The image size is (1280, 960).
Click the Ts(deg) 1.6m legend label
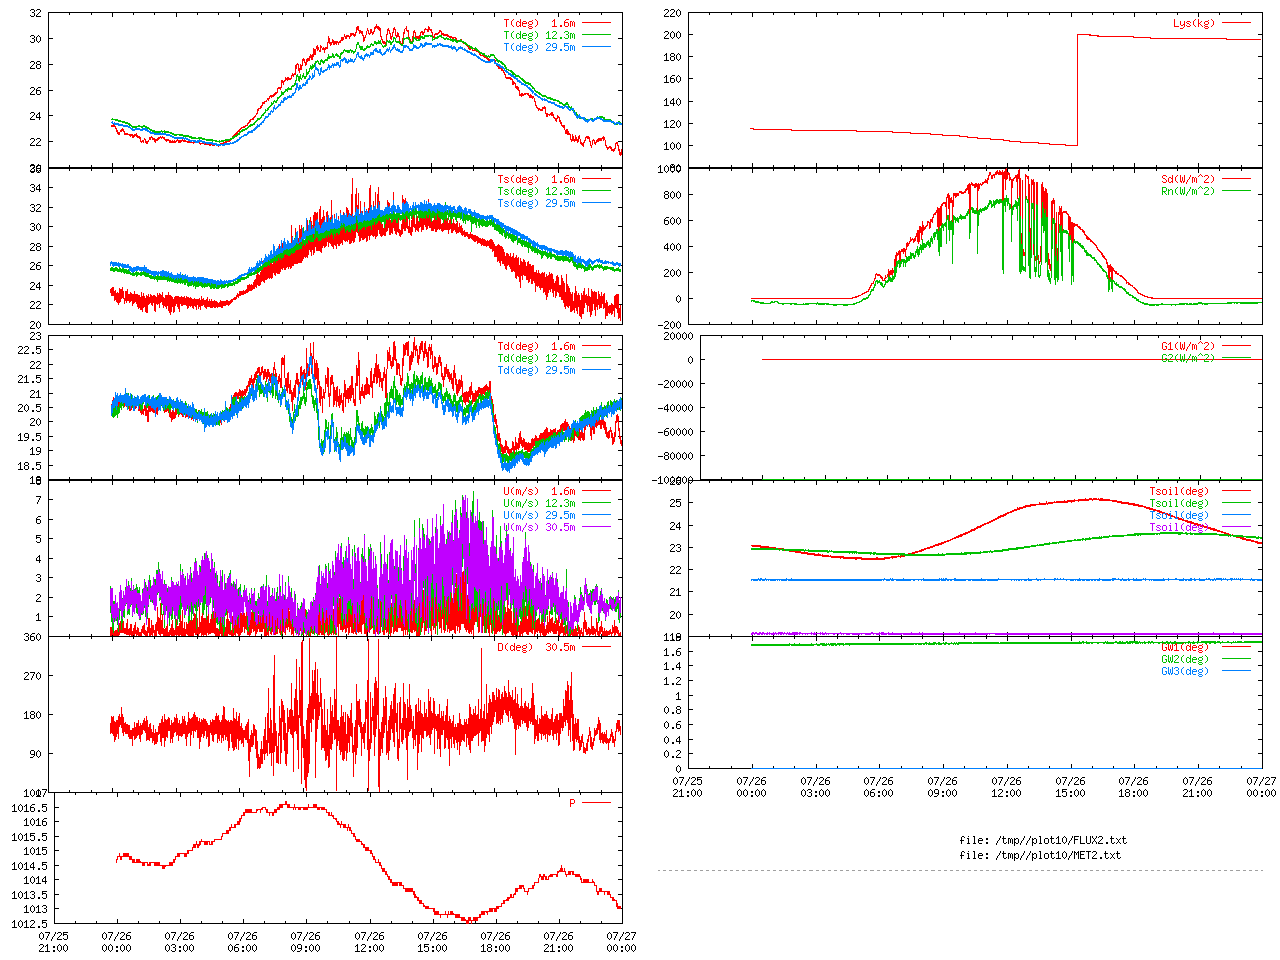(537, 180)
